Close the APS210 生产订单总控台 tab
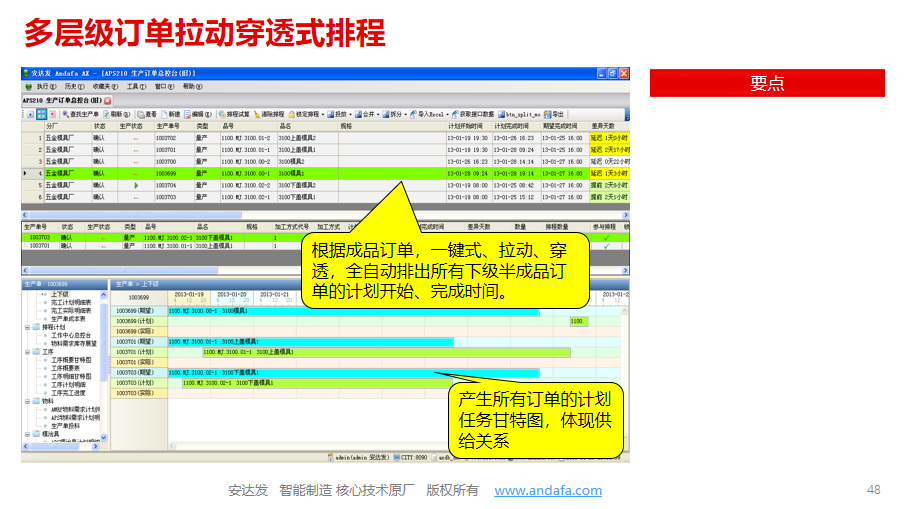 (107, 101)
